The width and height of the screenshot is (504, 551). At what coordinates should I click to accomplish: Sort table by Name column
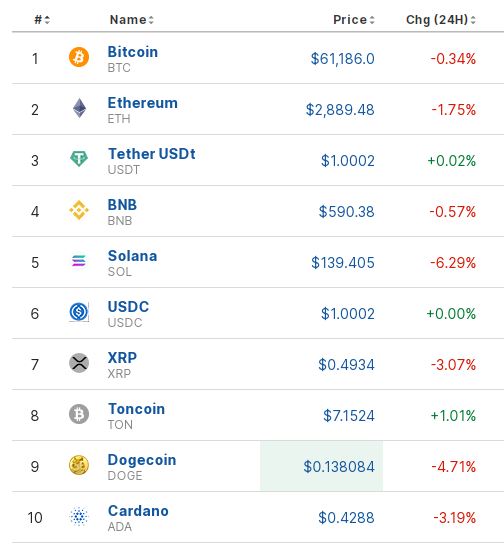pyautogui.click(x=132, y=20)
